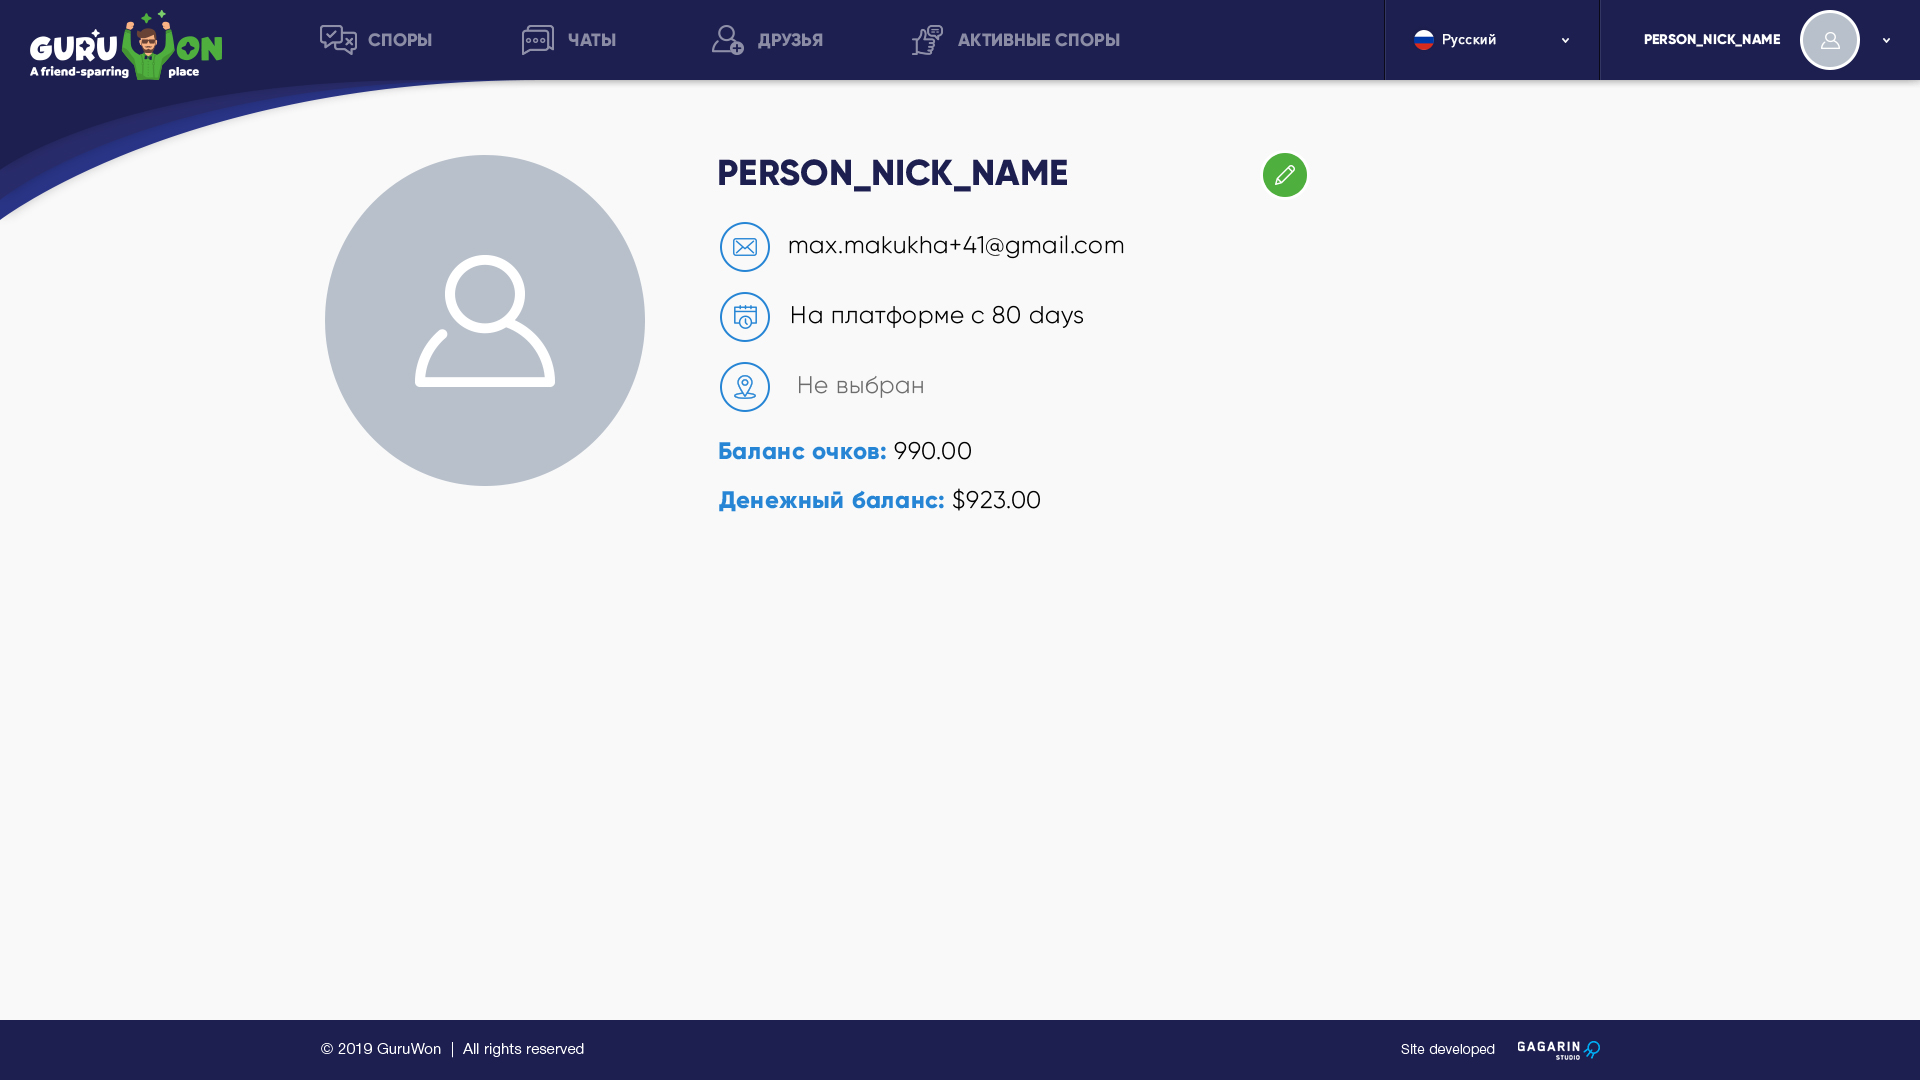Click '© 2019 GuruWon' footer text
Screen dimensions: 1920x1080
381,1049
